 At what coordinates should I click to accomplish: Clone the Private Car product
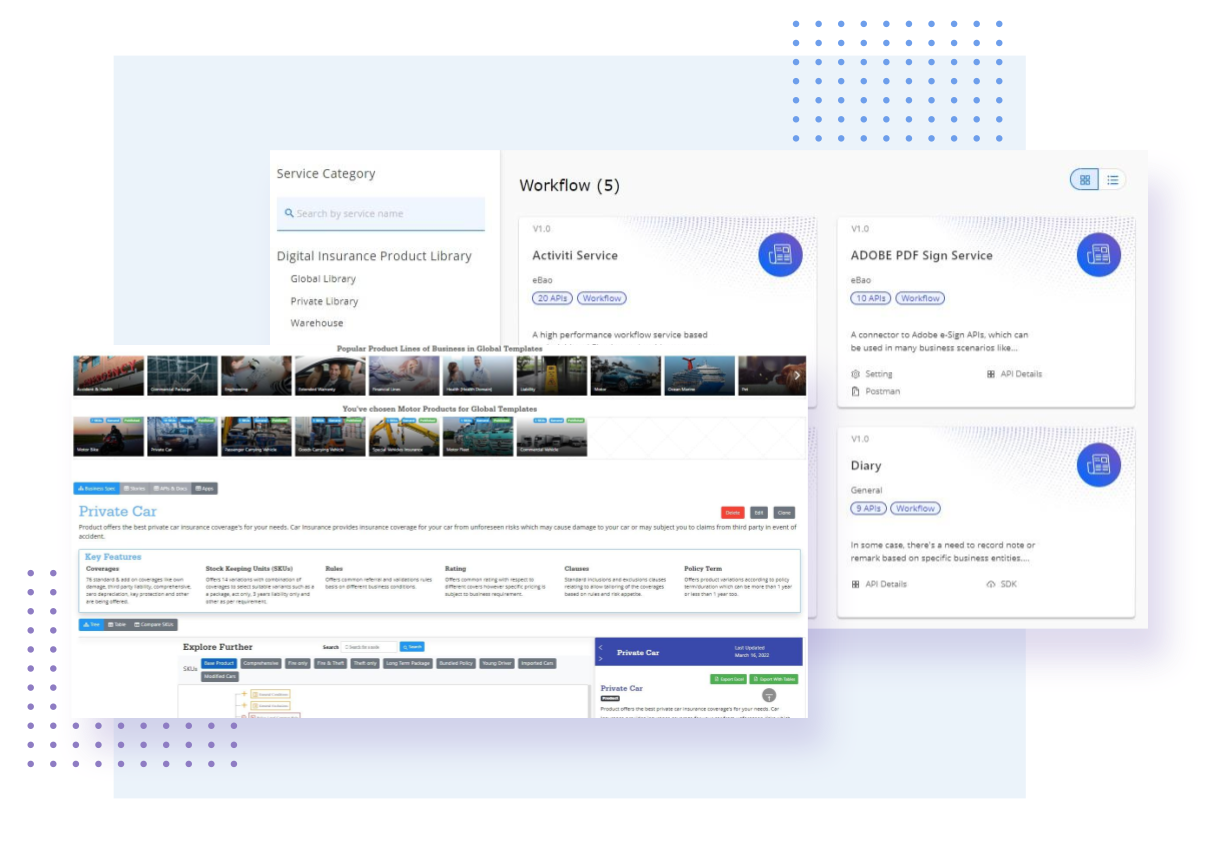click(784, 512)
